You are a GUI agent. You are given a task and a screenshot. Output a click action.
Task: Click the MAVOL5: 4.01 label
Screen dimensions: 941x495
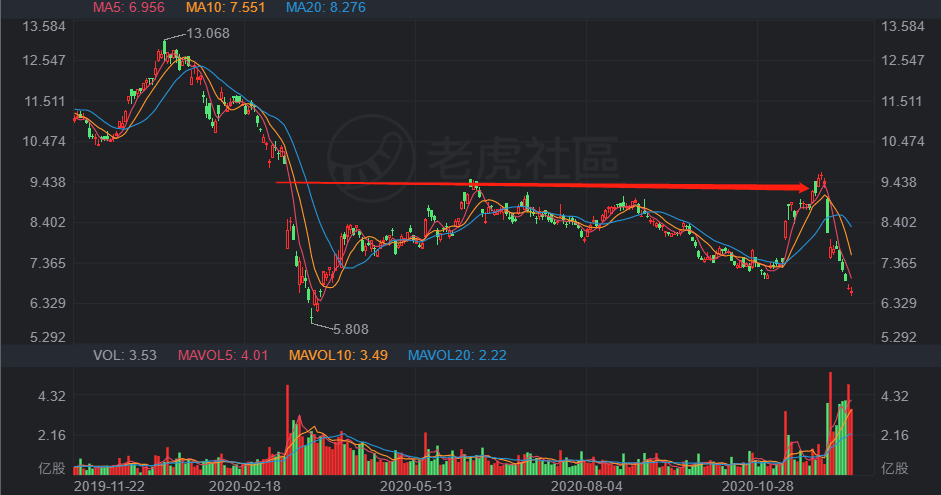click(223, 355)
